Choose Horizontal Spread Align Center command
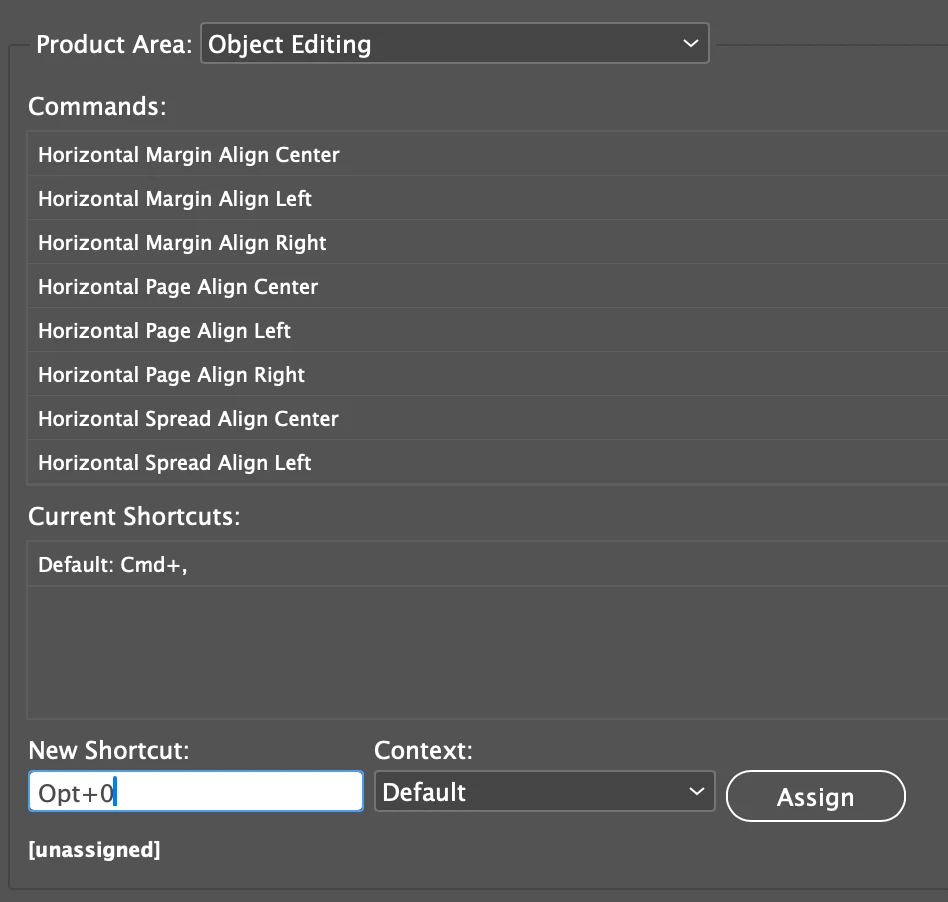The height and width of the screenshot is (902, 948). pyautogui.click(x=188, y=419)
